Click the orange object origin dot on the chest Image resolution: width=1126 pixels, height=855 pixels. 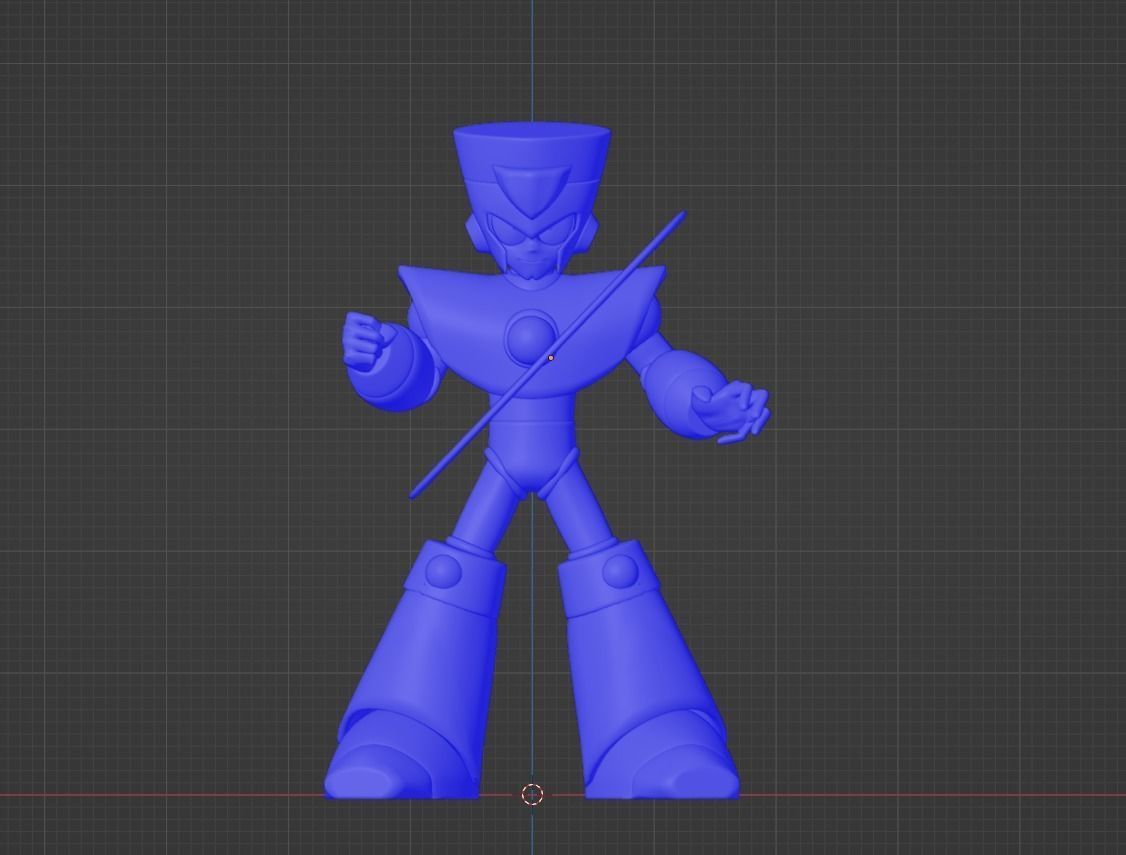(551, 358)
